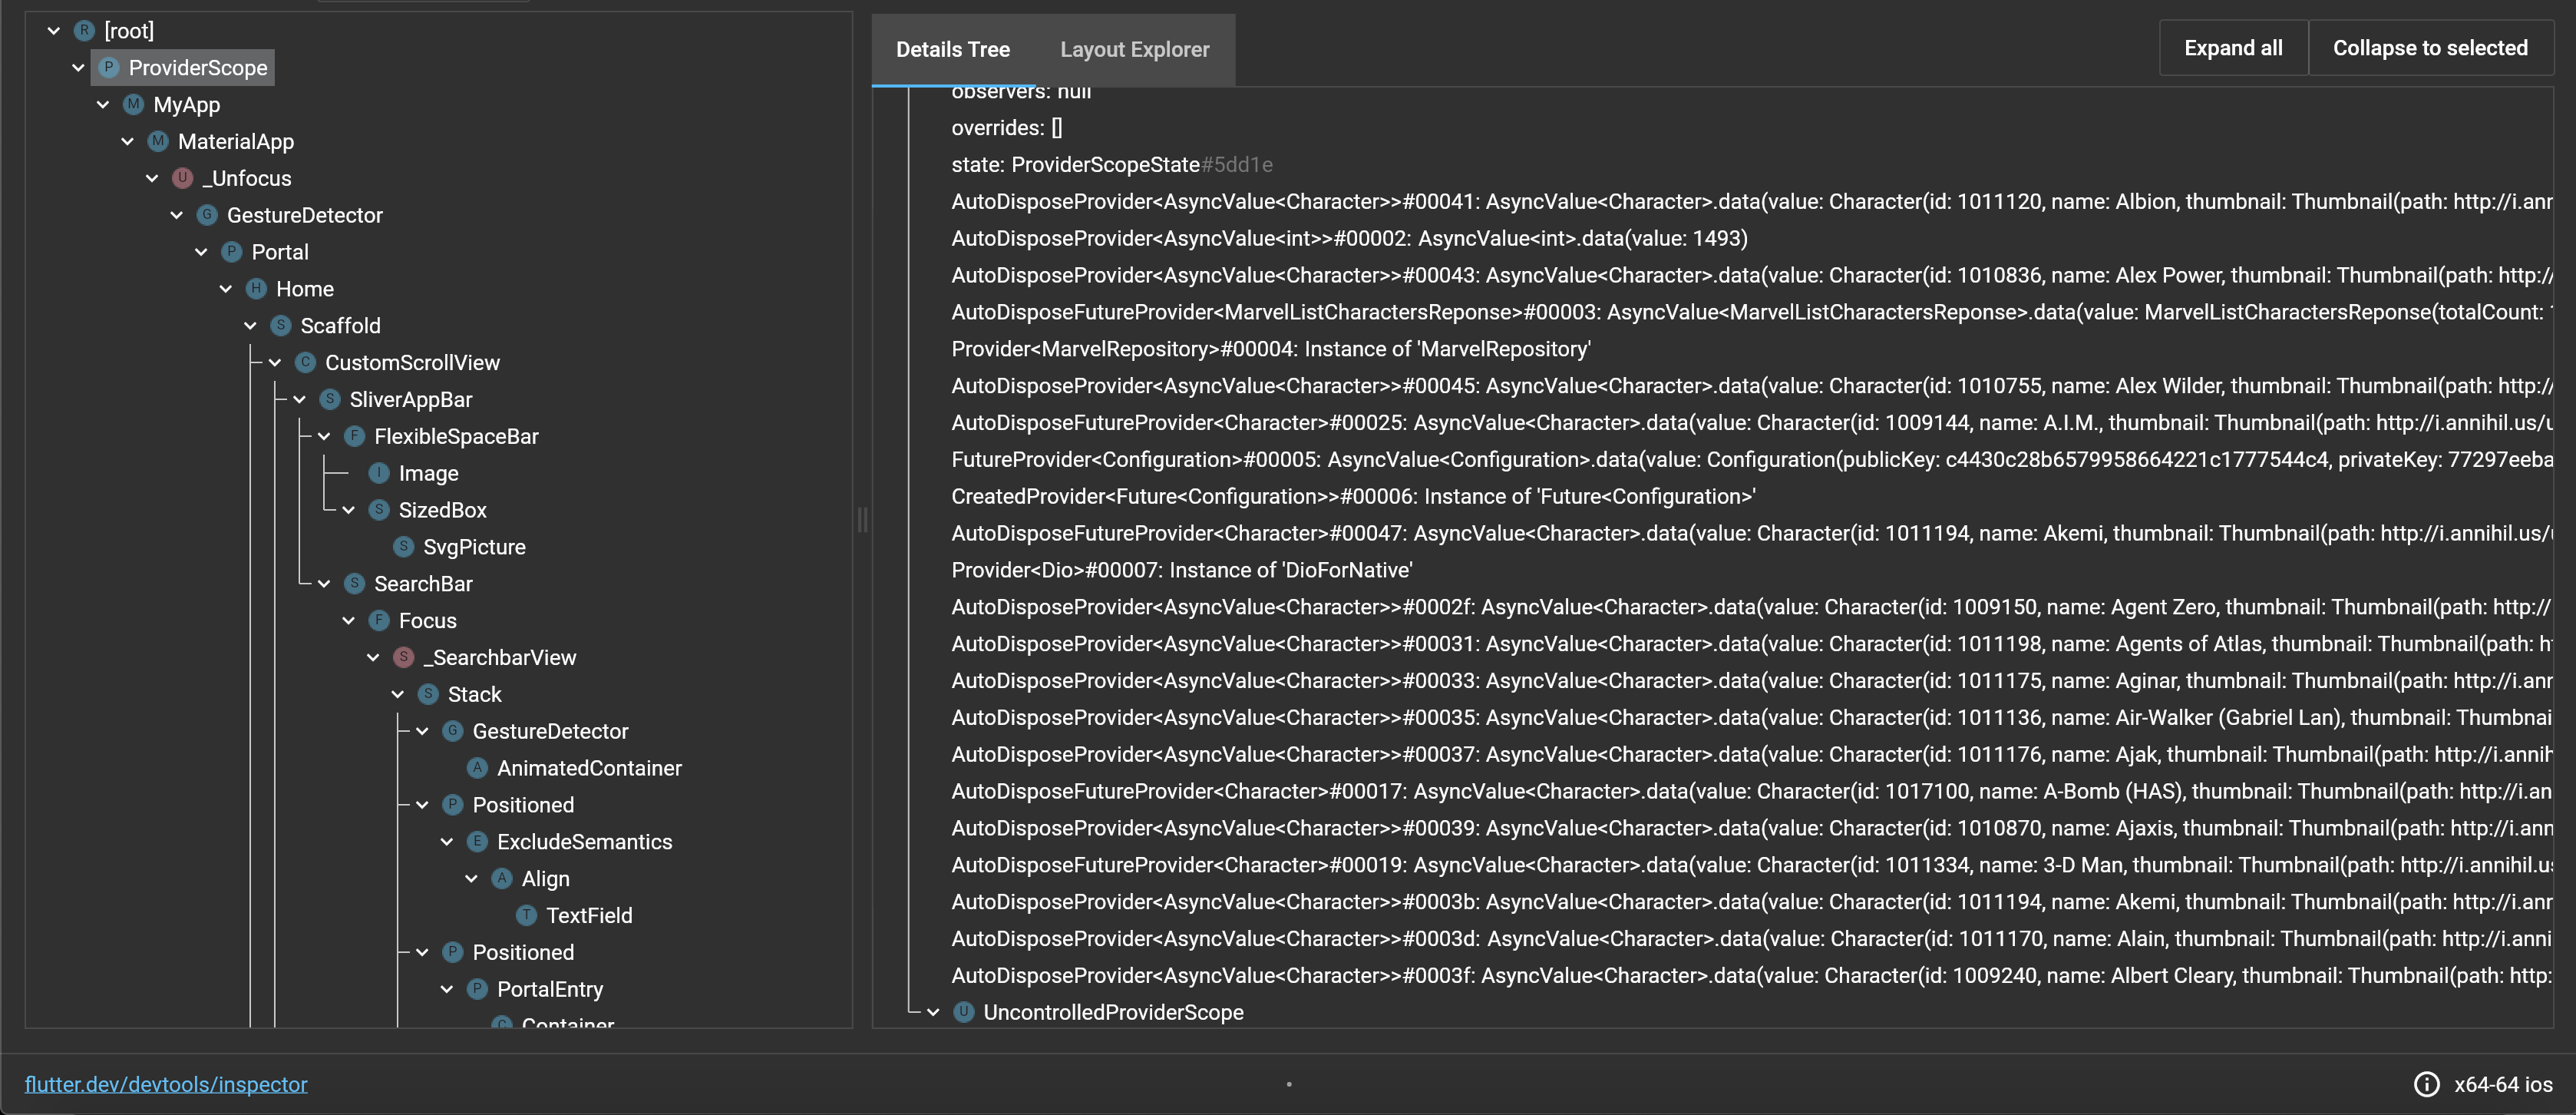The height and width of the screenshot is (1115, 2576).
Task: Collapse the _Unfocus tree node
Action: point(152,178)
